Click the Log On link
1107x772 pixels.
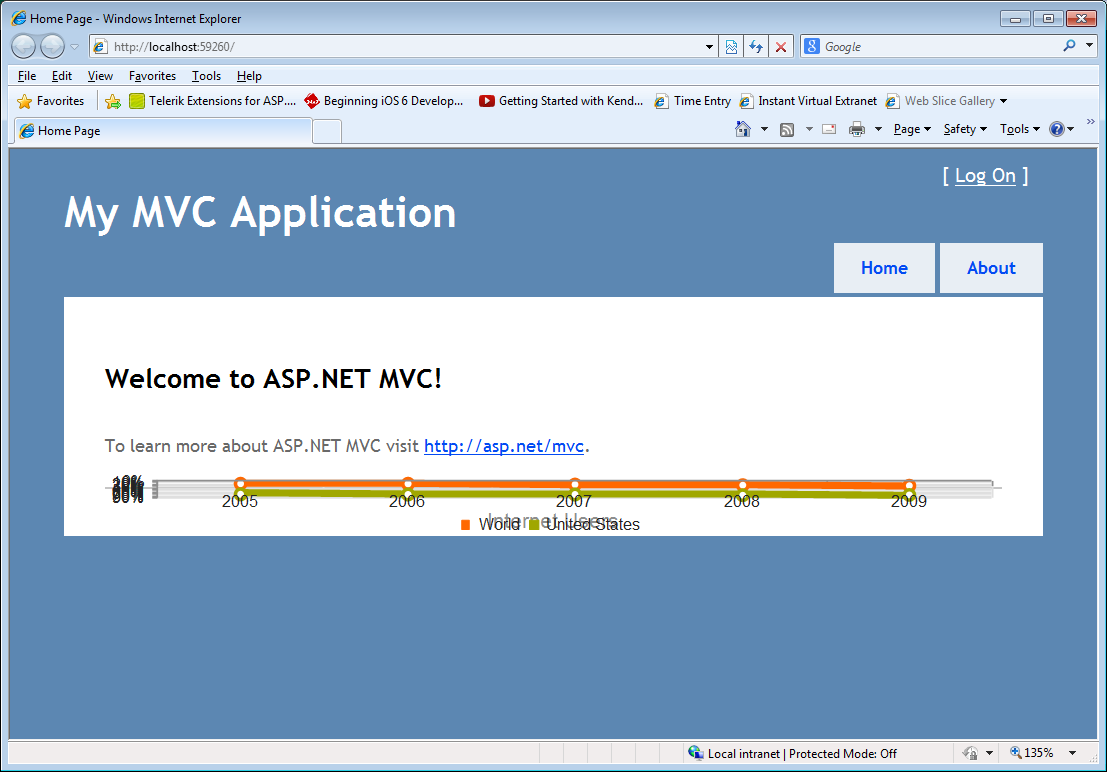pyautogui.click(x=985, y=176)
